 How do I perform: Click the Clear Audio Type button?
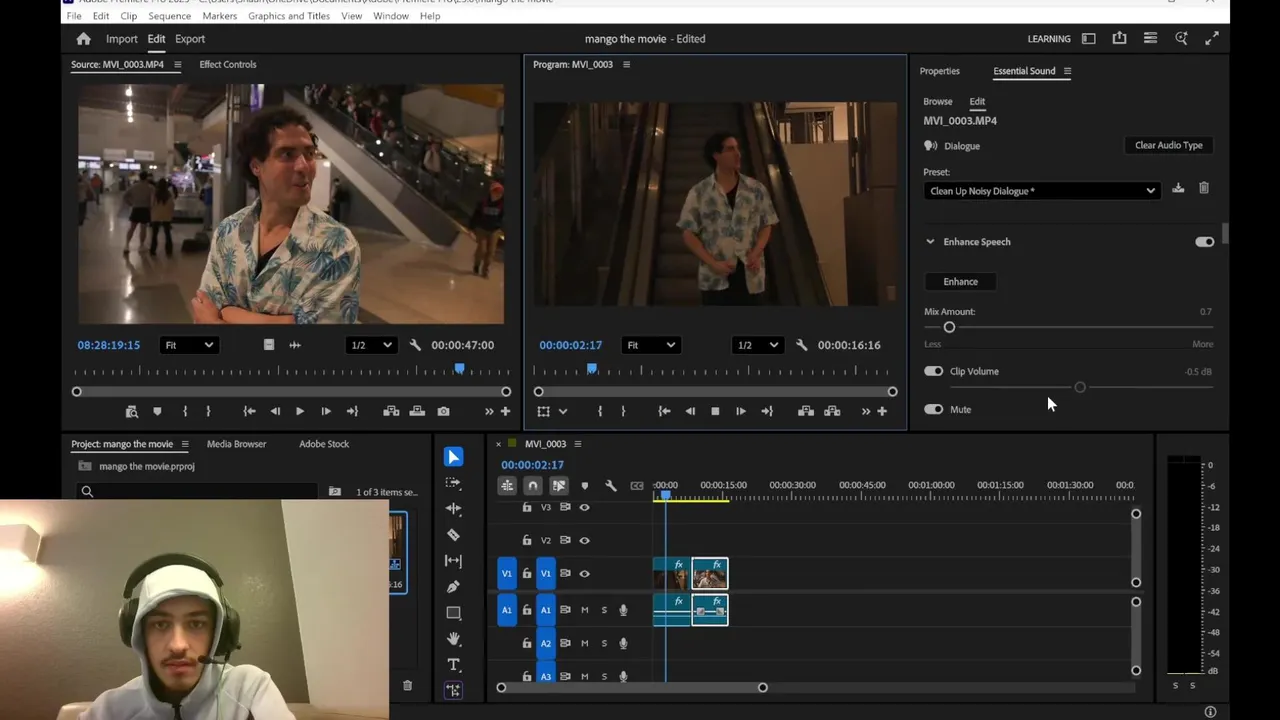pos(1169,145)
